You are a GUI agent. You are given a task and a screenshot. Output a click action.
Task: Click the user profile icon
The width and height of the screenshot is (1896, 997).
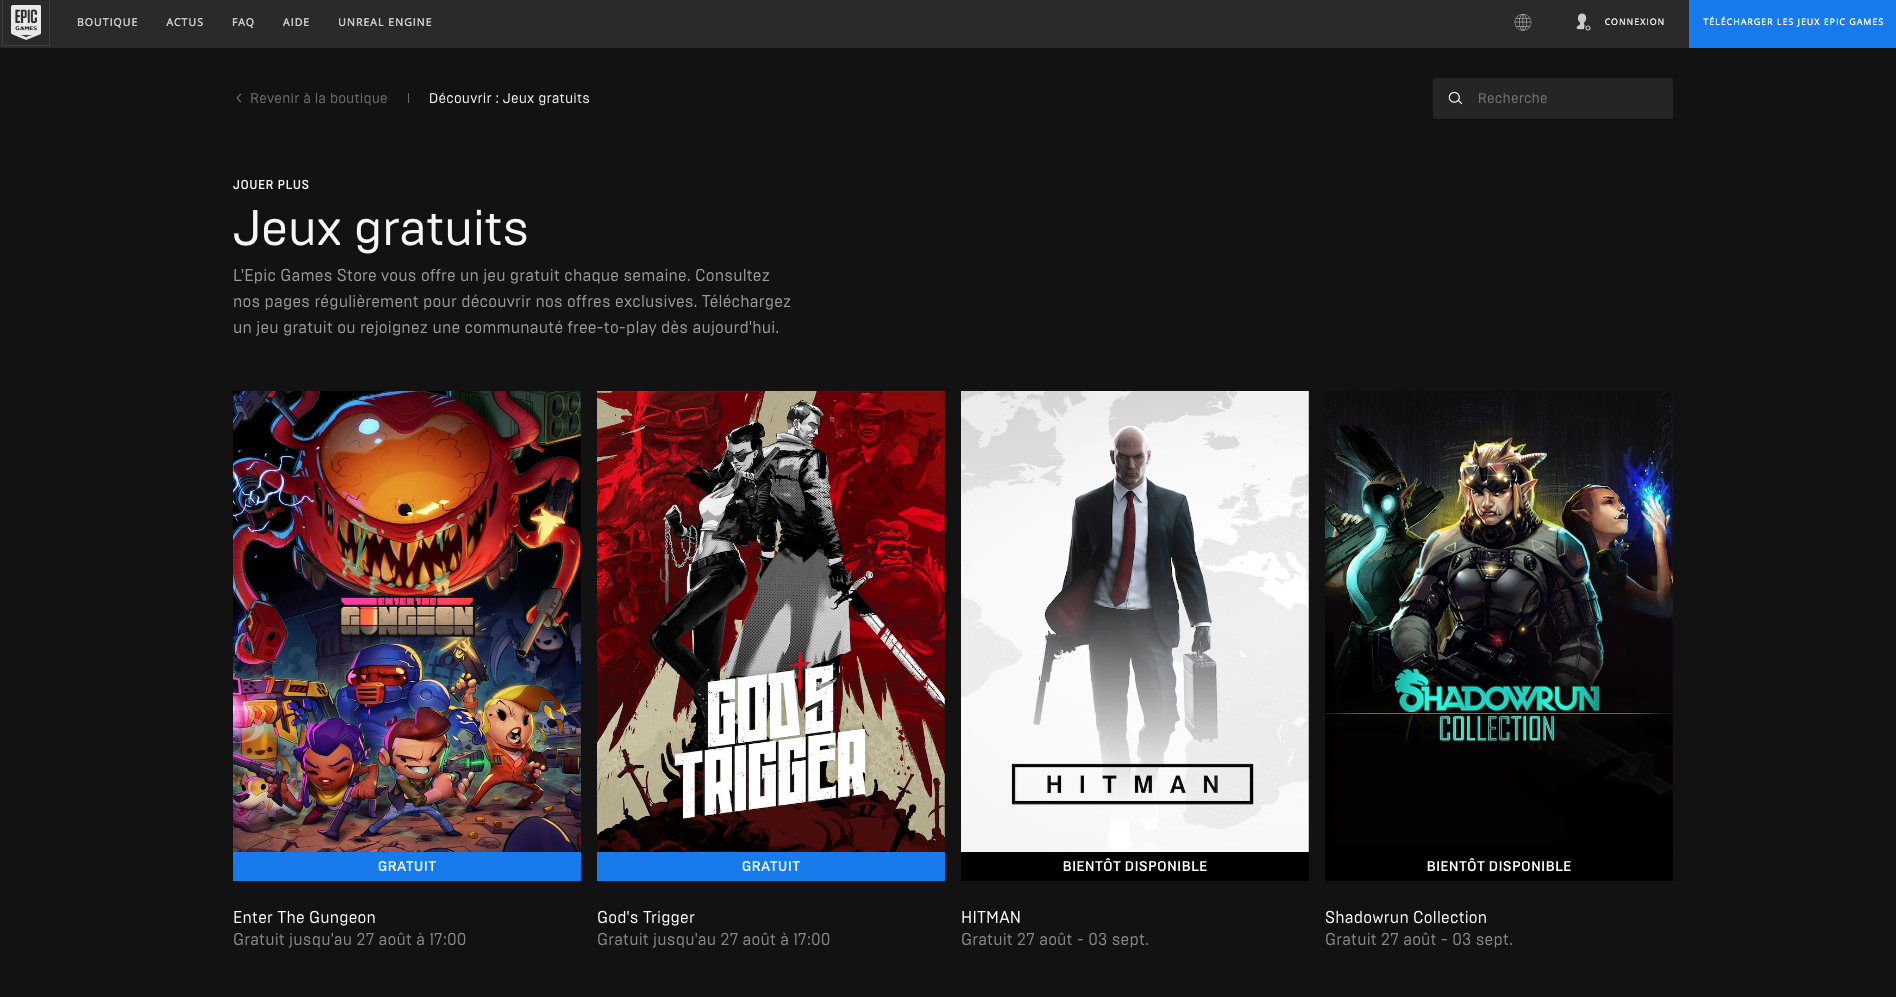[x=1582, y=22]
